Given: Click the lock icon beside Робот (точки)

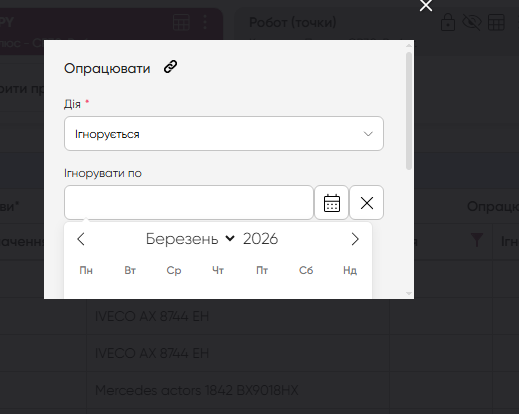Looking at the screenshot, I should tap(448, 22).
